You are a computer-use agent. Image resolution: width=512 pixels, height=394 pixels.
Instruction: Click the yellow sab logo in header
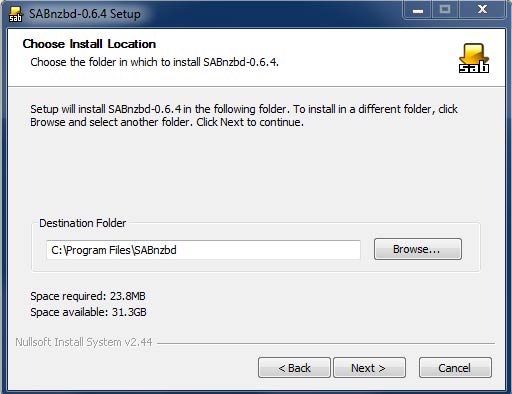[474, 58]
